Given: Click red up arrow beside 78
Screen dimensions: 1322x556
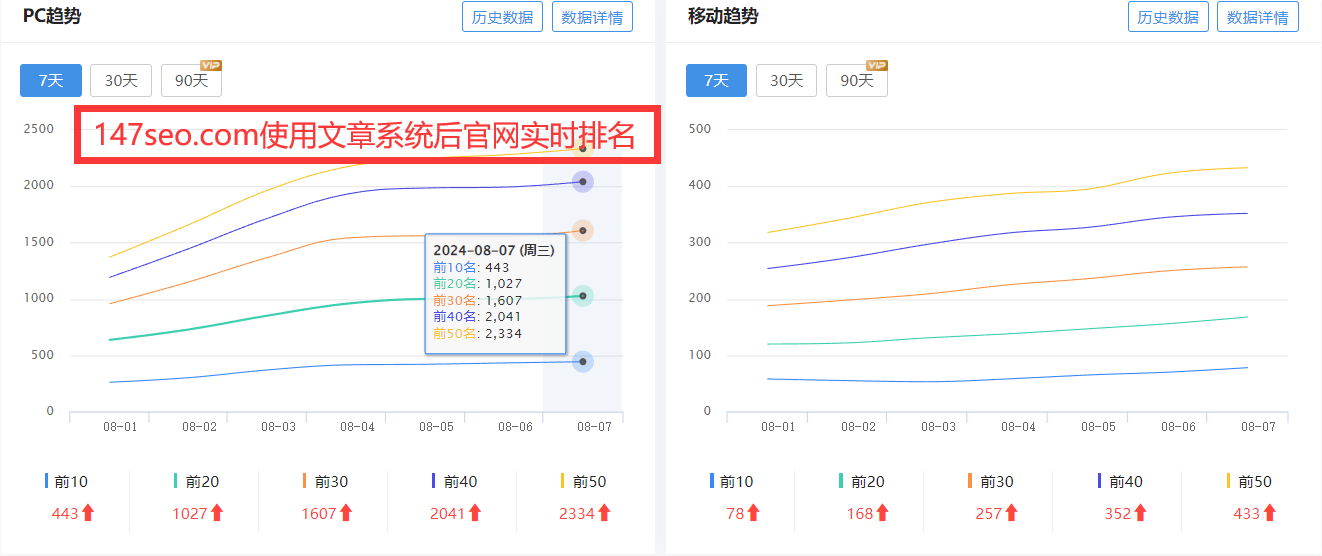Looking at the screenshot, I should 753,513.
